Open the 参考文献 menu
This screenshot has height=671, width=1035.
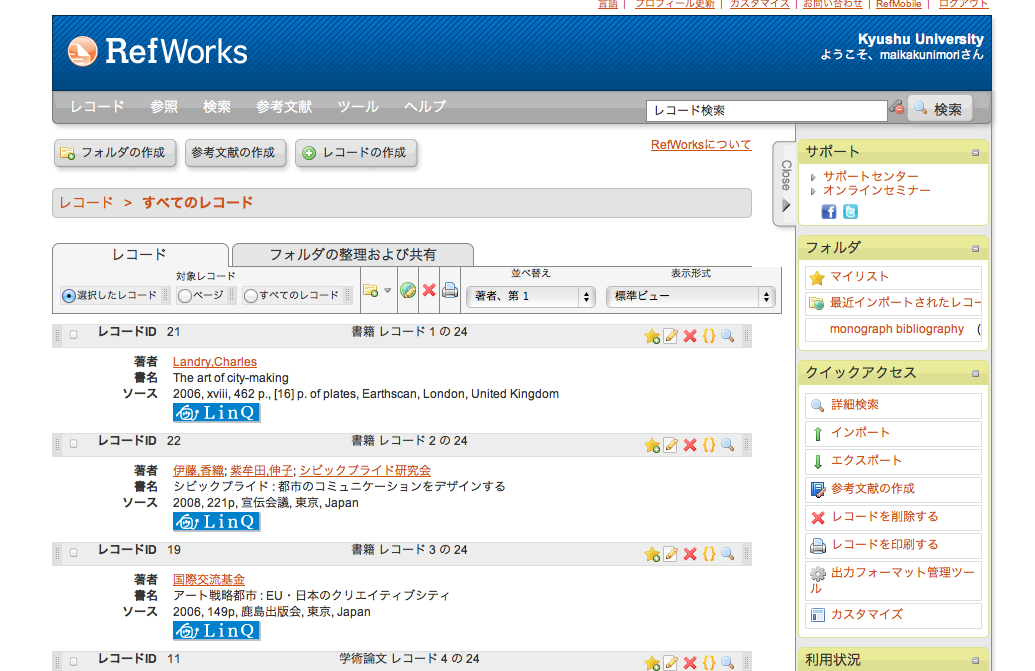284,107
